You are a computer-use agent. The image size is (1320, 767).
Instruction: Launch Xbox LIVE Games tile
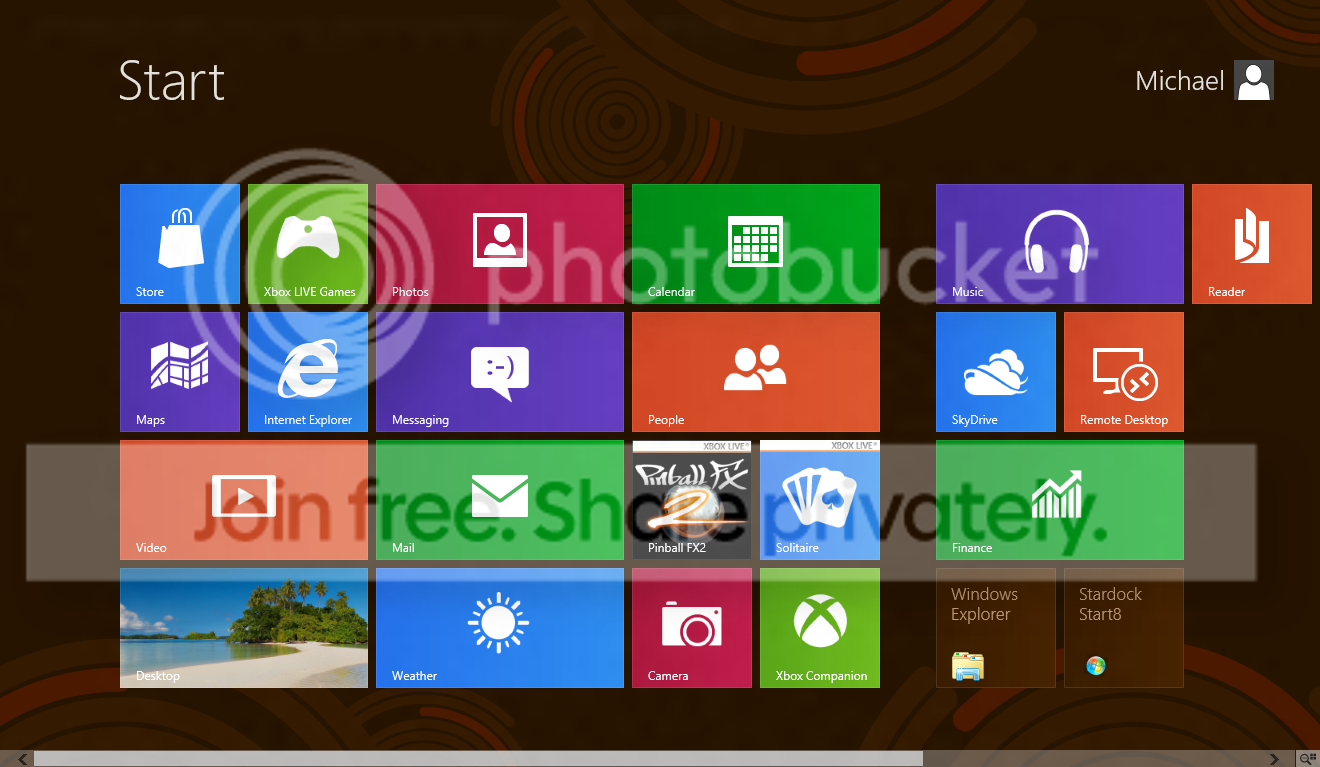tap(308, 244)
